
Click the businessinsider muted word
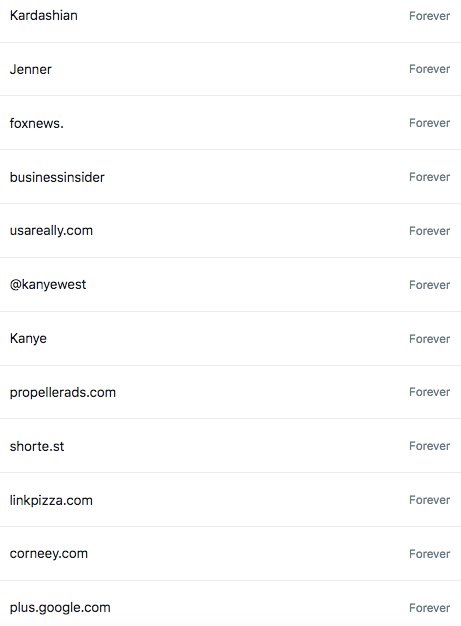click(230, 177)
